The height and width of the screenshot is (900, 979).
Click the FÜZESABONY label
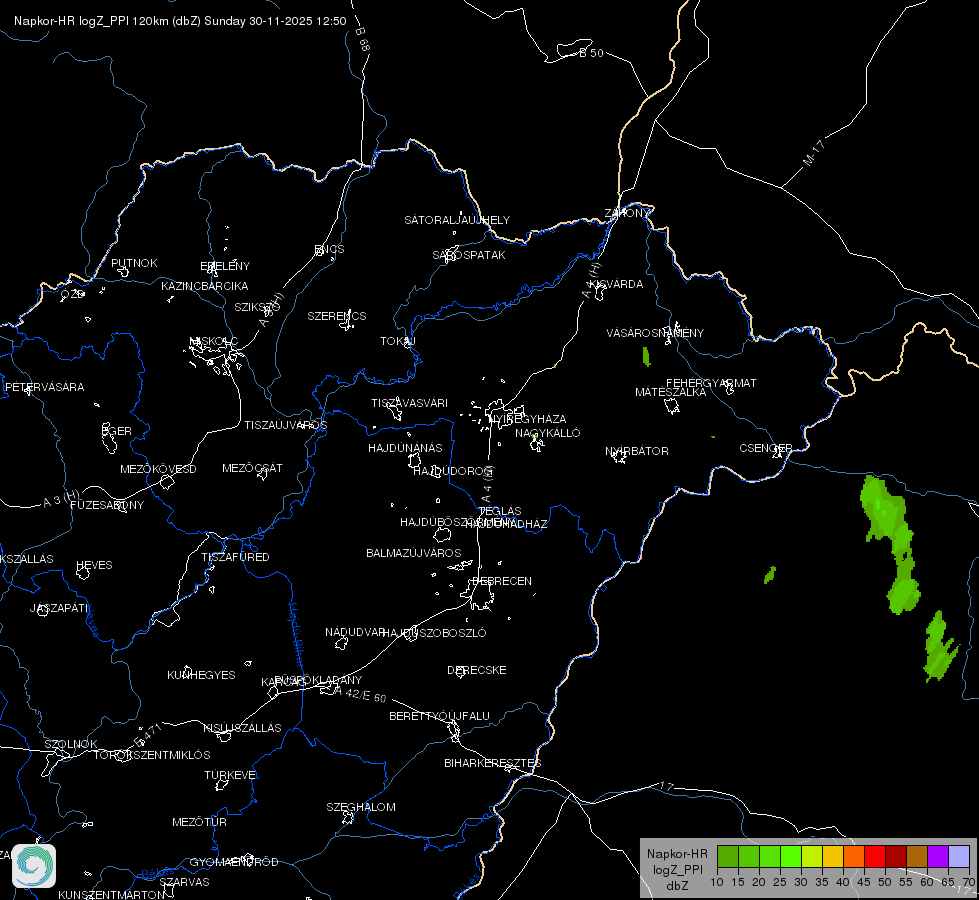pyautogui.click(x=107, y=505)
